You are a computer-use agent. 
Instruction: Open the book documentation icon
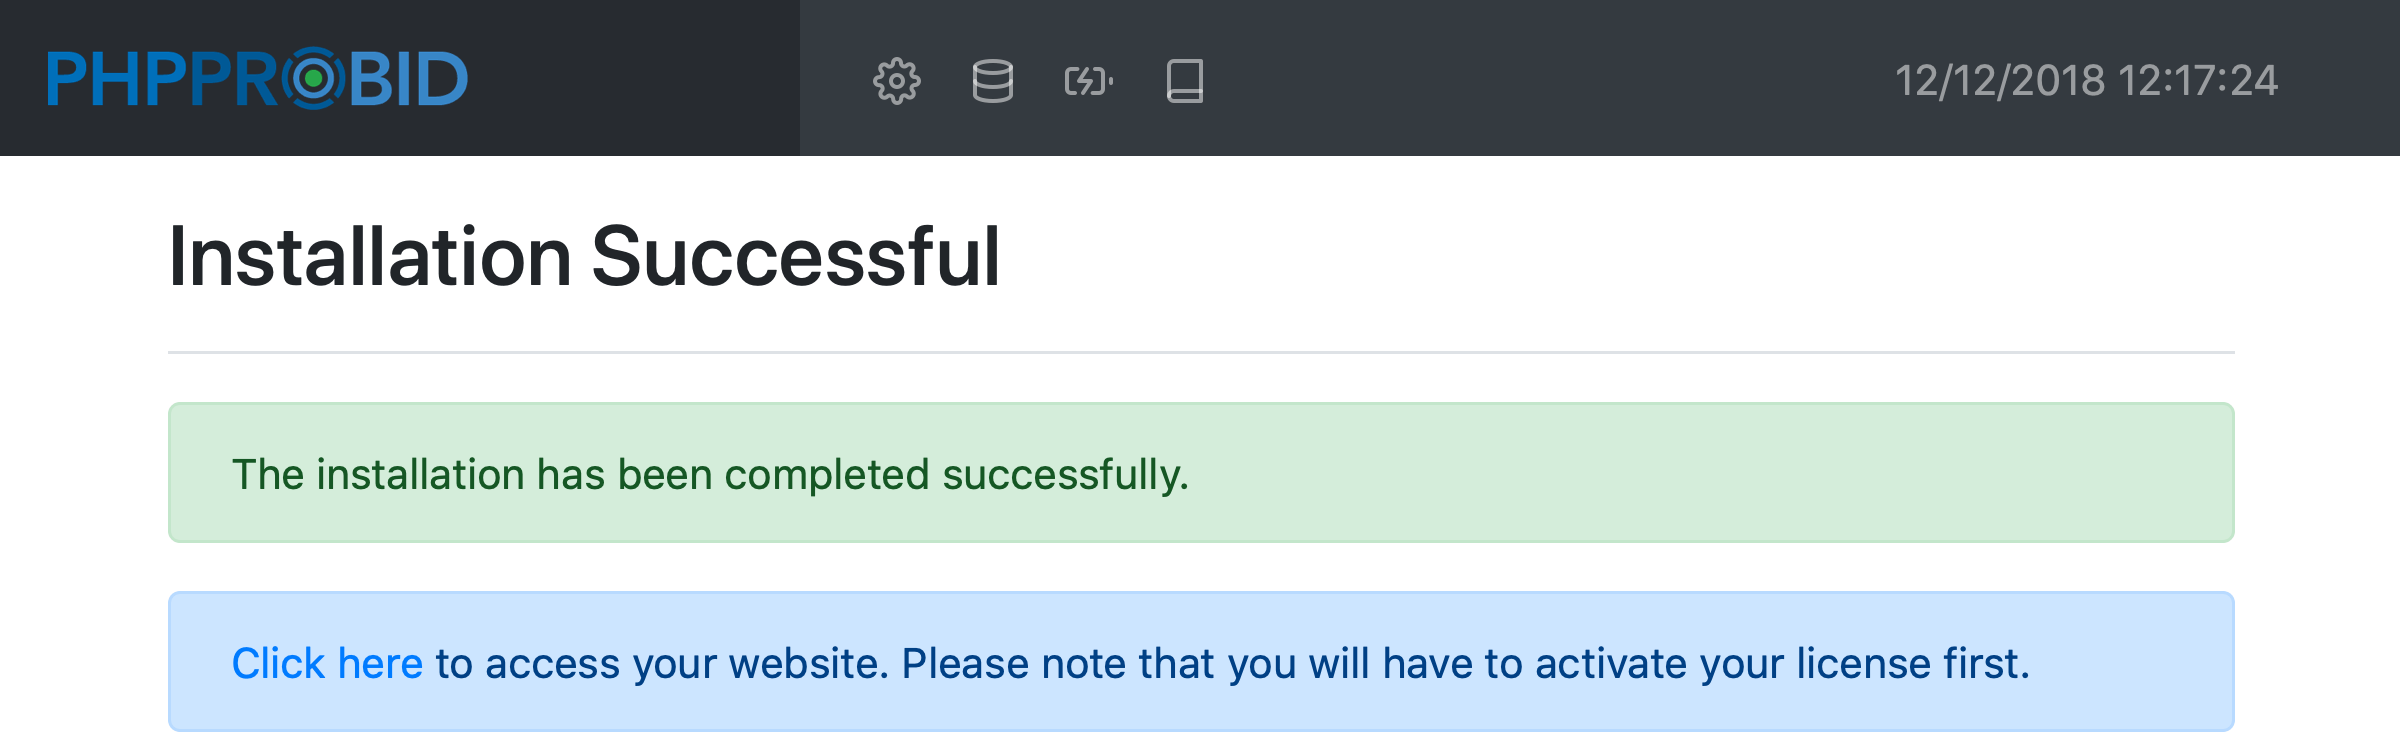pos(1184,81)
